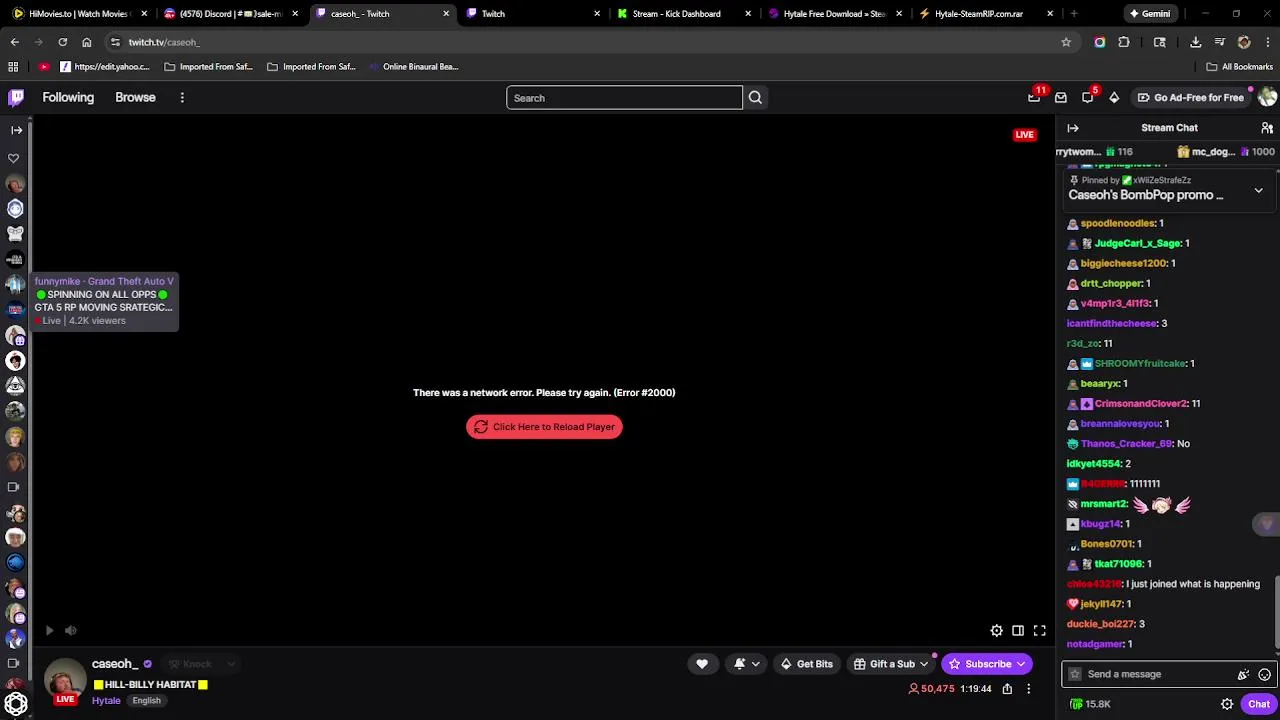Click the channel points balance 15.8K

1090,704
